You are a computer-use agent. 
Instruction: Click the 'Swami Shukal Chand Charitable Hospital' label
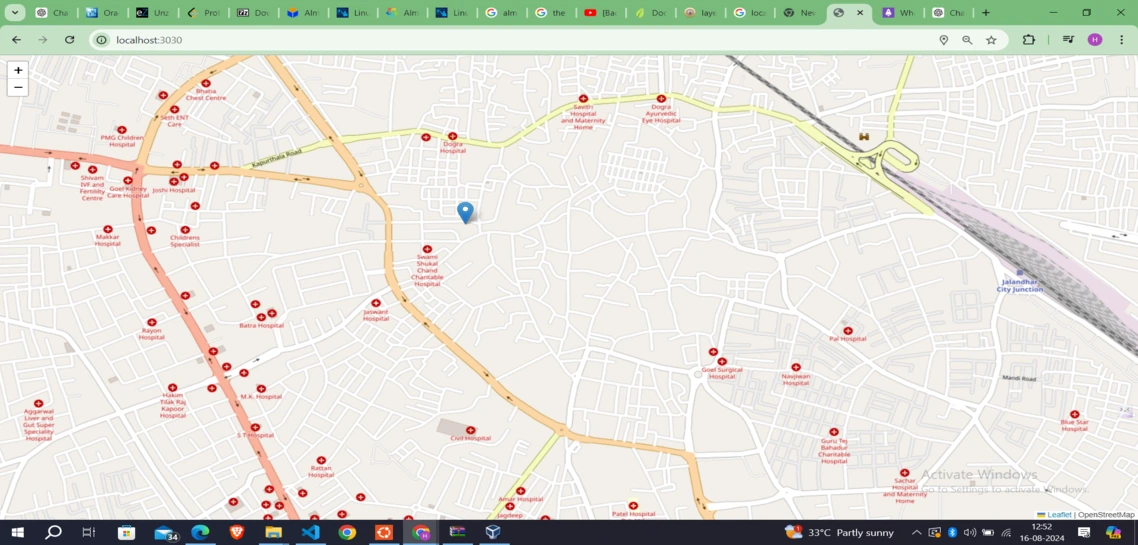(427, 271)
